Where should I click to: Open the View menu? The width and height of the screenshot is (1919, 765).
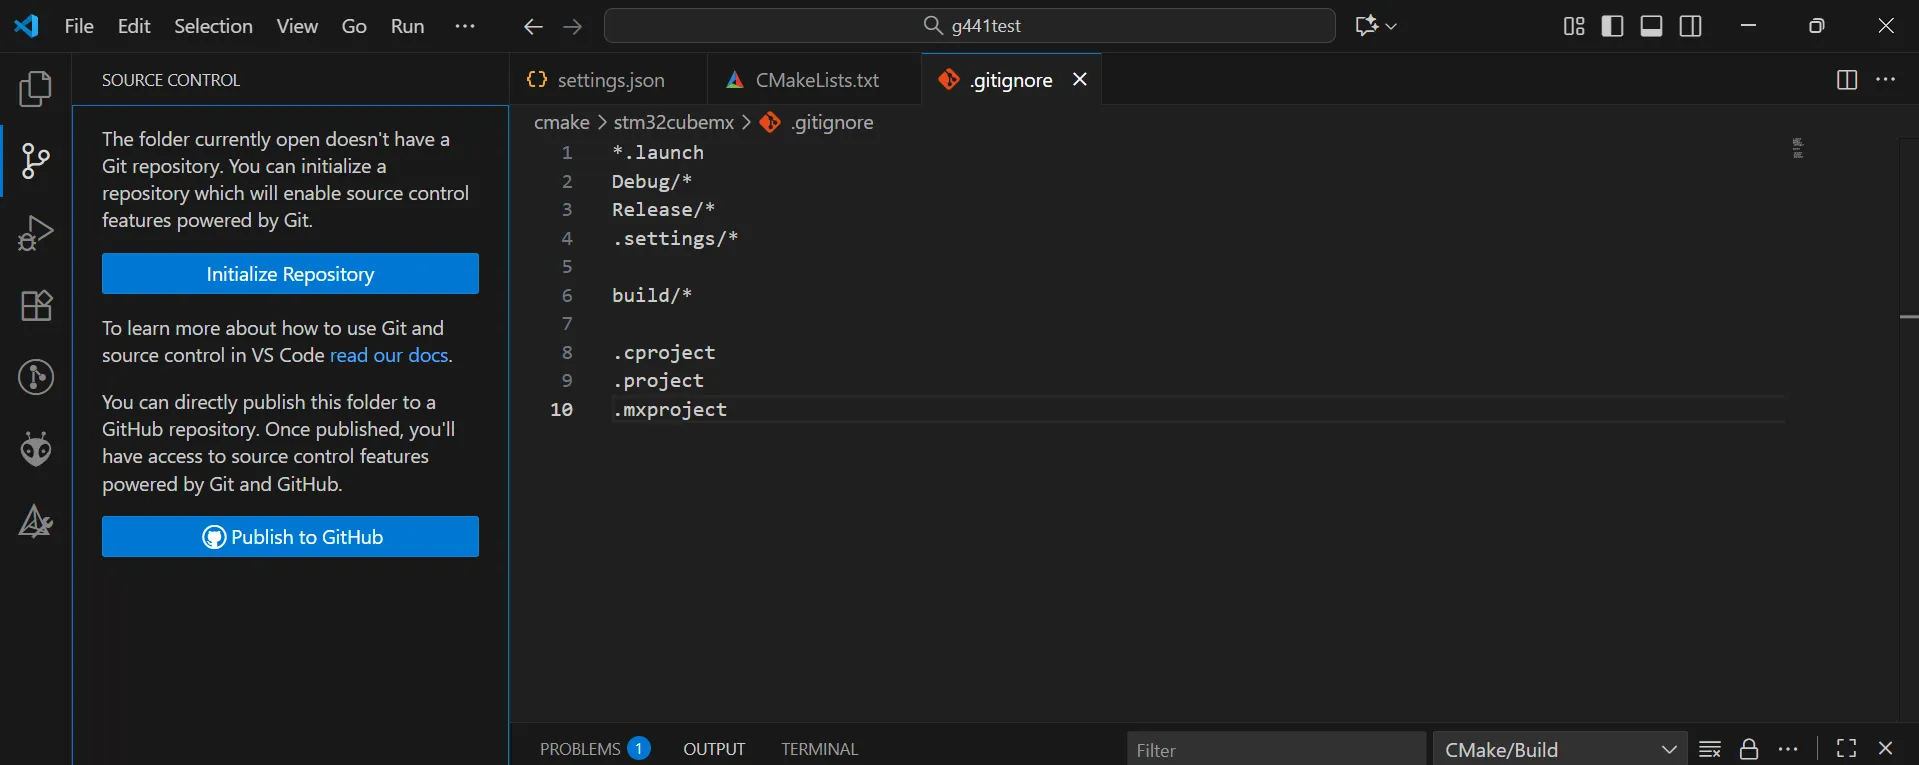[x=297, y=26]
